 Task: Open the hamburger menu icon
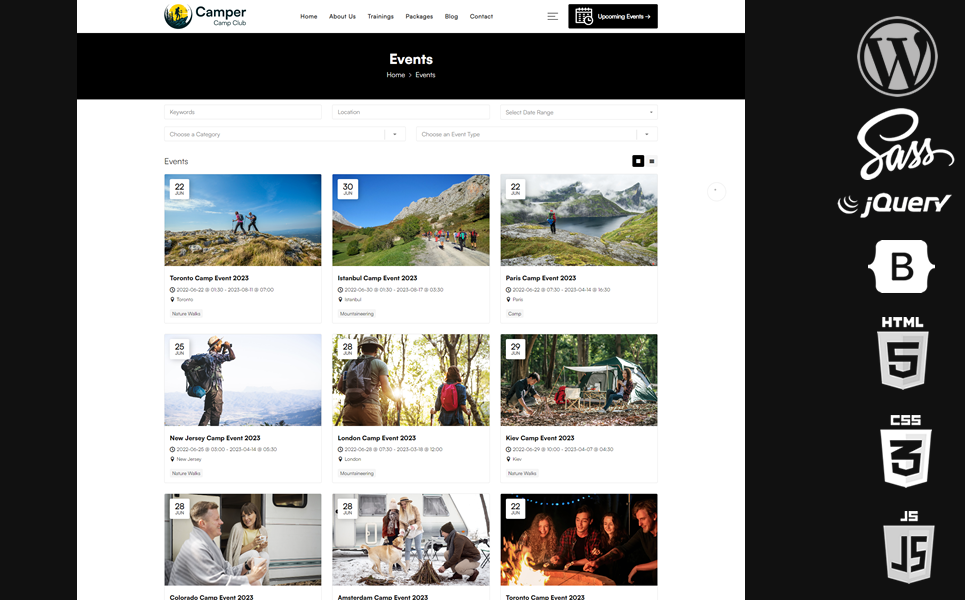click(552, 16)
